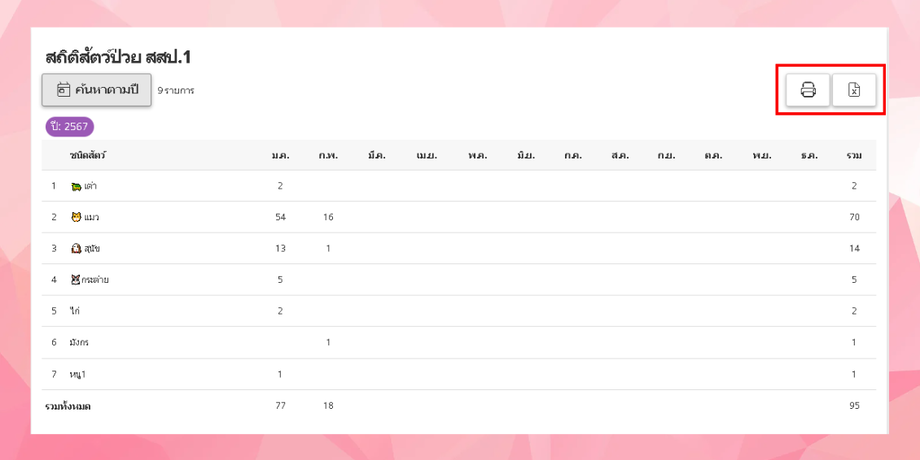This screenshot has width=920, height=460.
Task: Click the turtle icon in row 1
Action: [x=76, y=186]
